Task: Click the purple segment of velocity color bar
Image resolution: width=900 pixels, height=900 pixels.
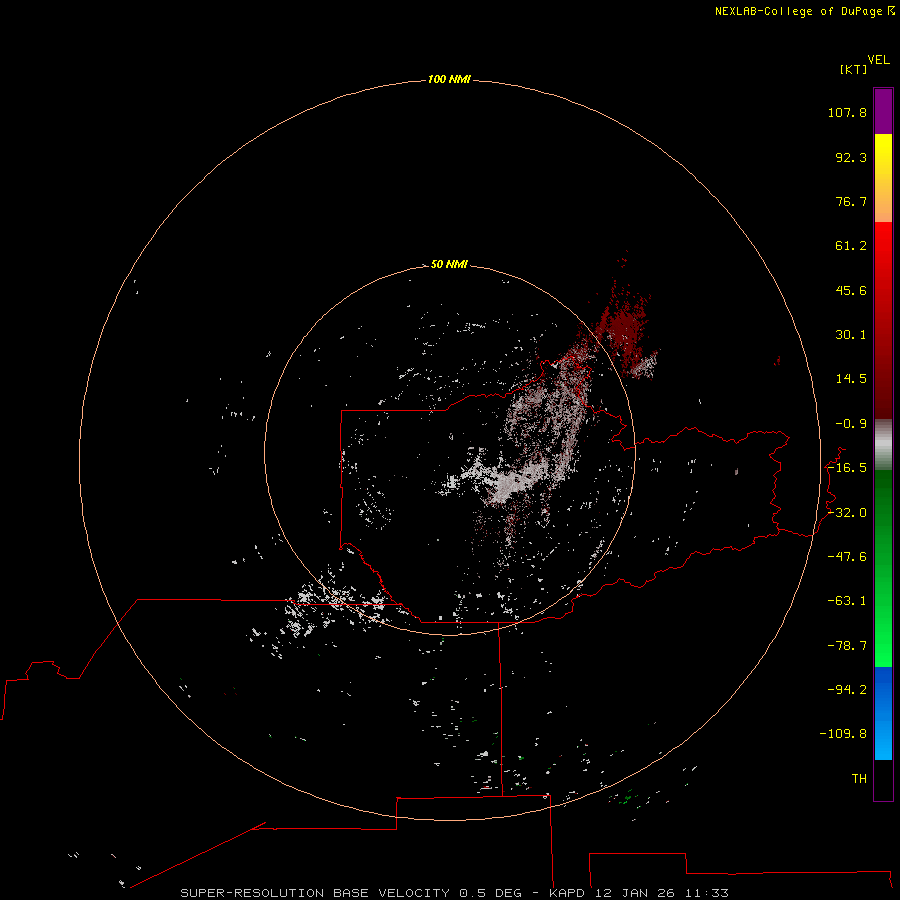Action: 883,111
